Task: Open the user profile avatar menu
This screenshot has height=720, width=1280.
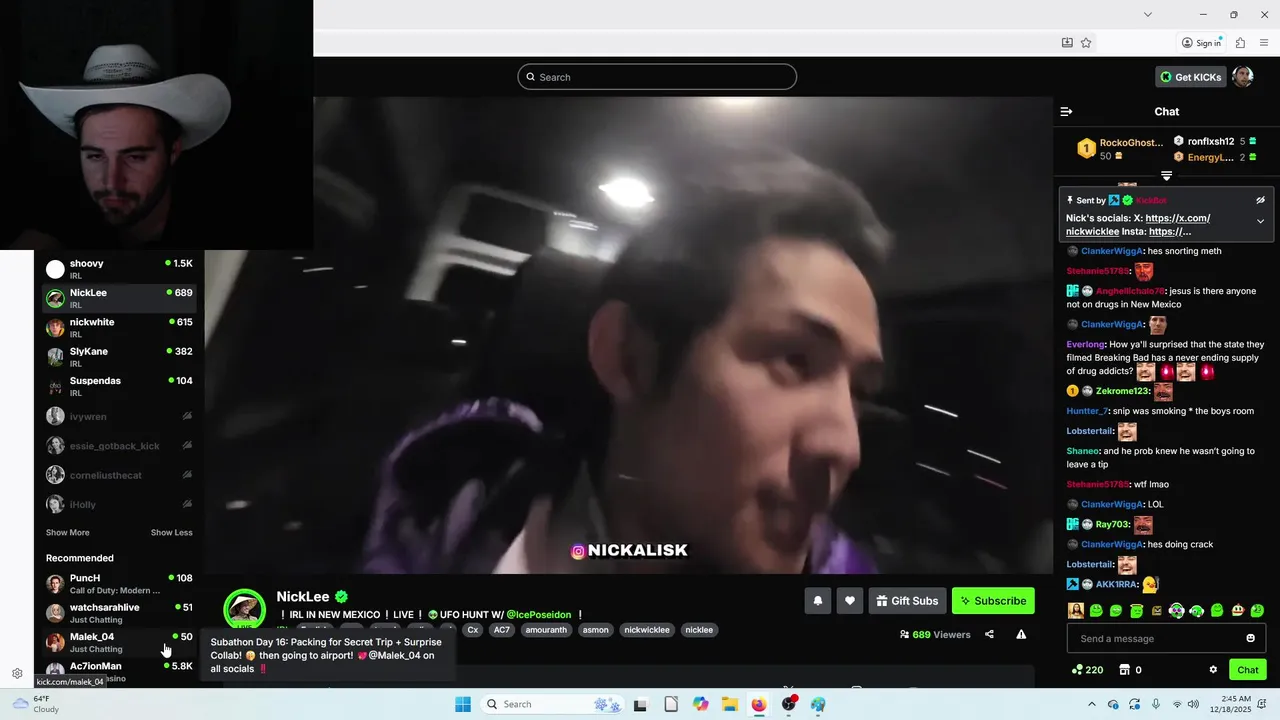Action: [x=1243, y=77]
